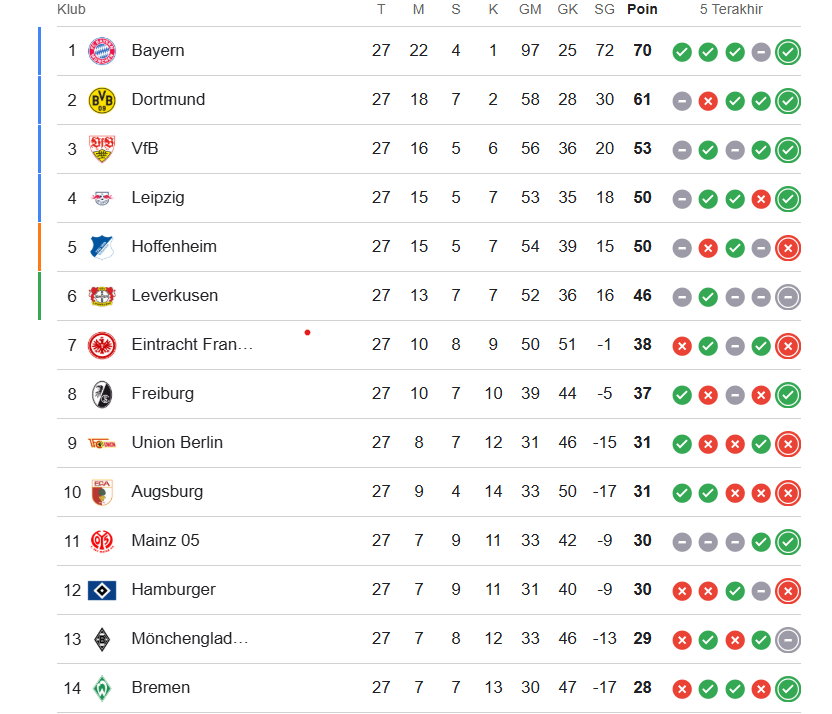Click the Hoffenheim club crest
The height and width of the screenshot is (714, 832).
(102, 247)
